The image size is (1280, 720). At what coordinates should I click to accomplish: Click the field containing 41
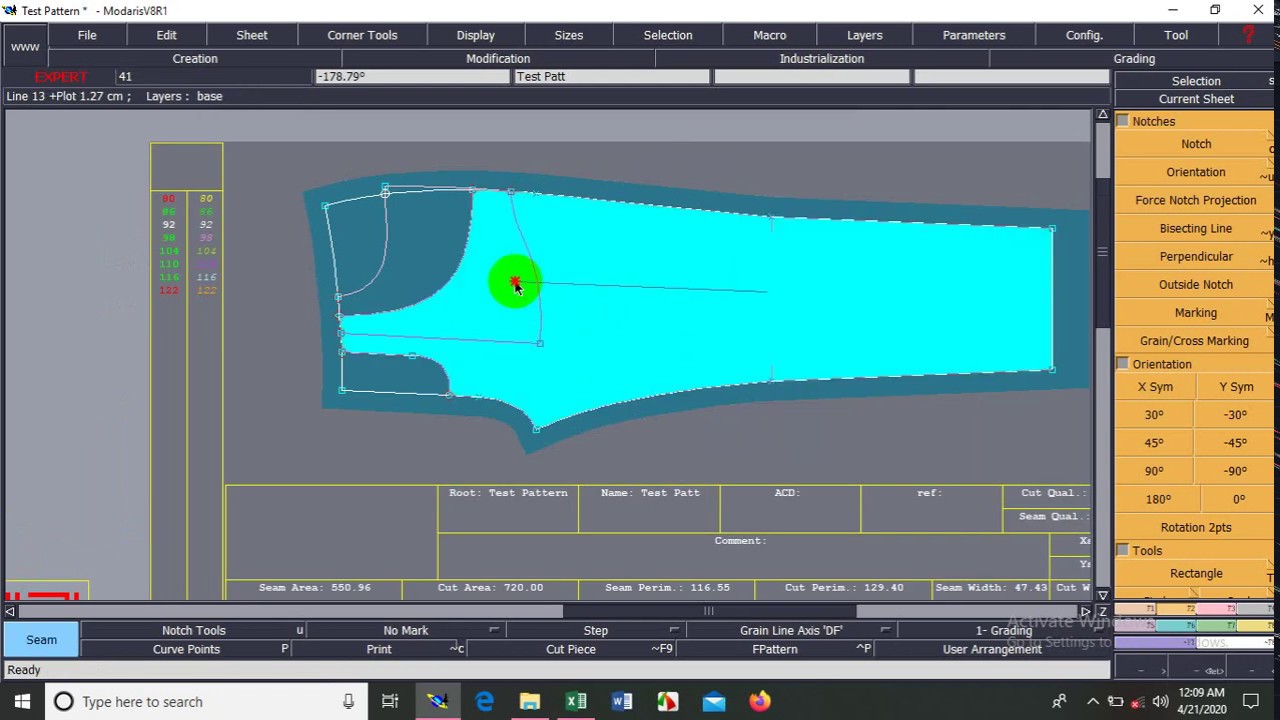[213, 77]
